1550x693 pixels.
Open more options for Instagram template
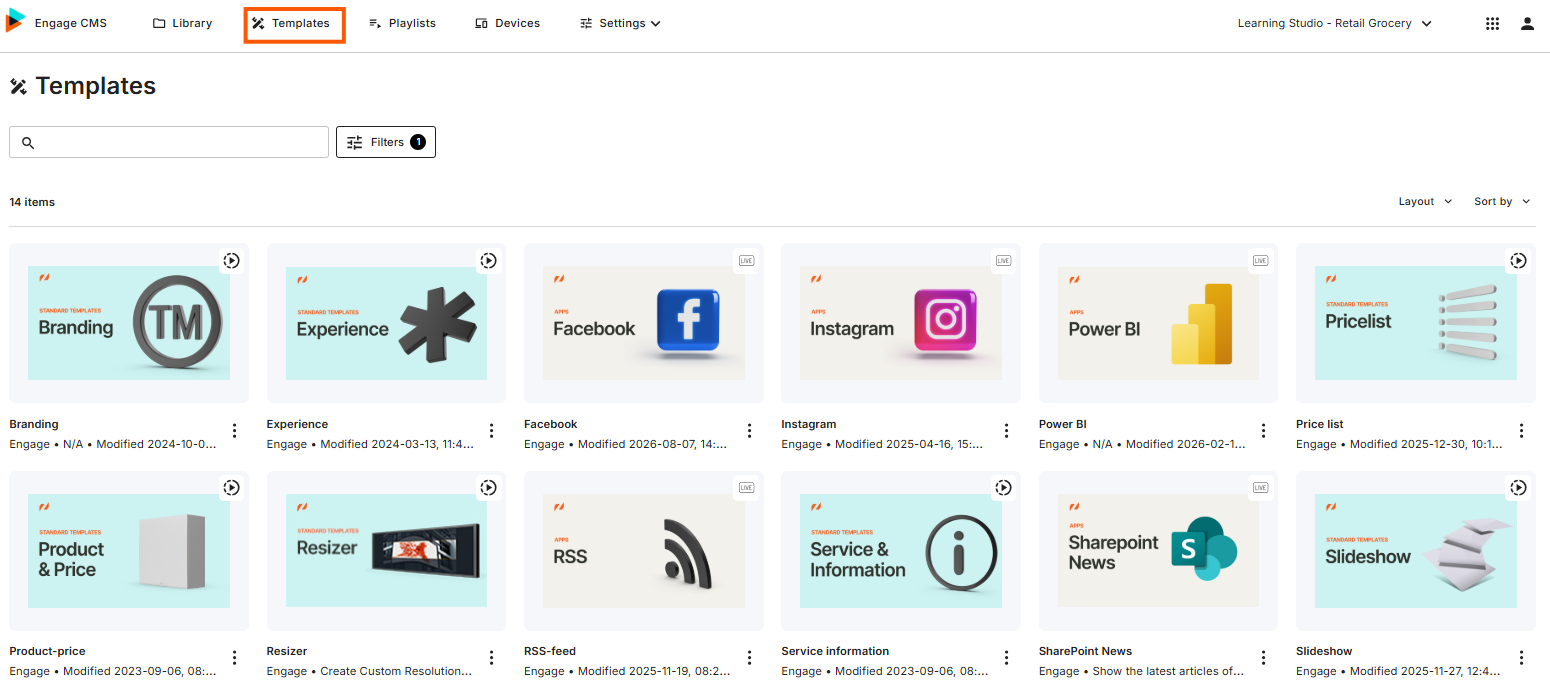[1006, 431]
